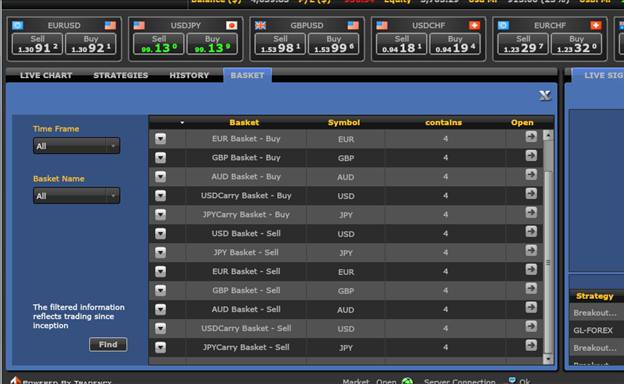Image resolution: width=624 pixels, height=384 pixels.
Task: Open the GBP Basket - Sell arrow icon
Action: (x=531, y=288)
